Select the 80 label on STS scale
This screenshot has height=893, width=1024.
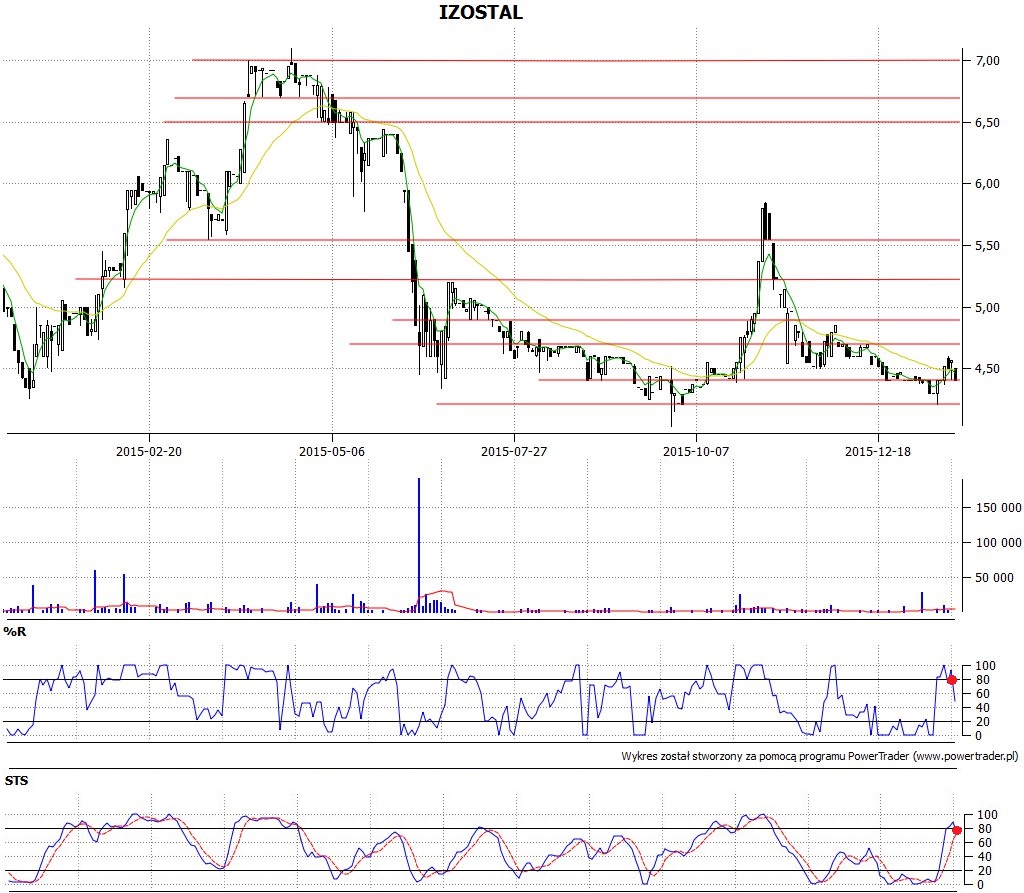point(984,829)
